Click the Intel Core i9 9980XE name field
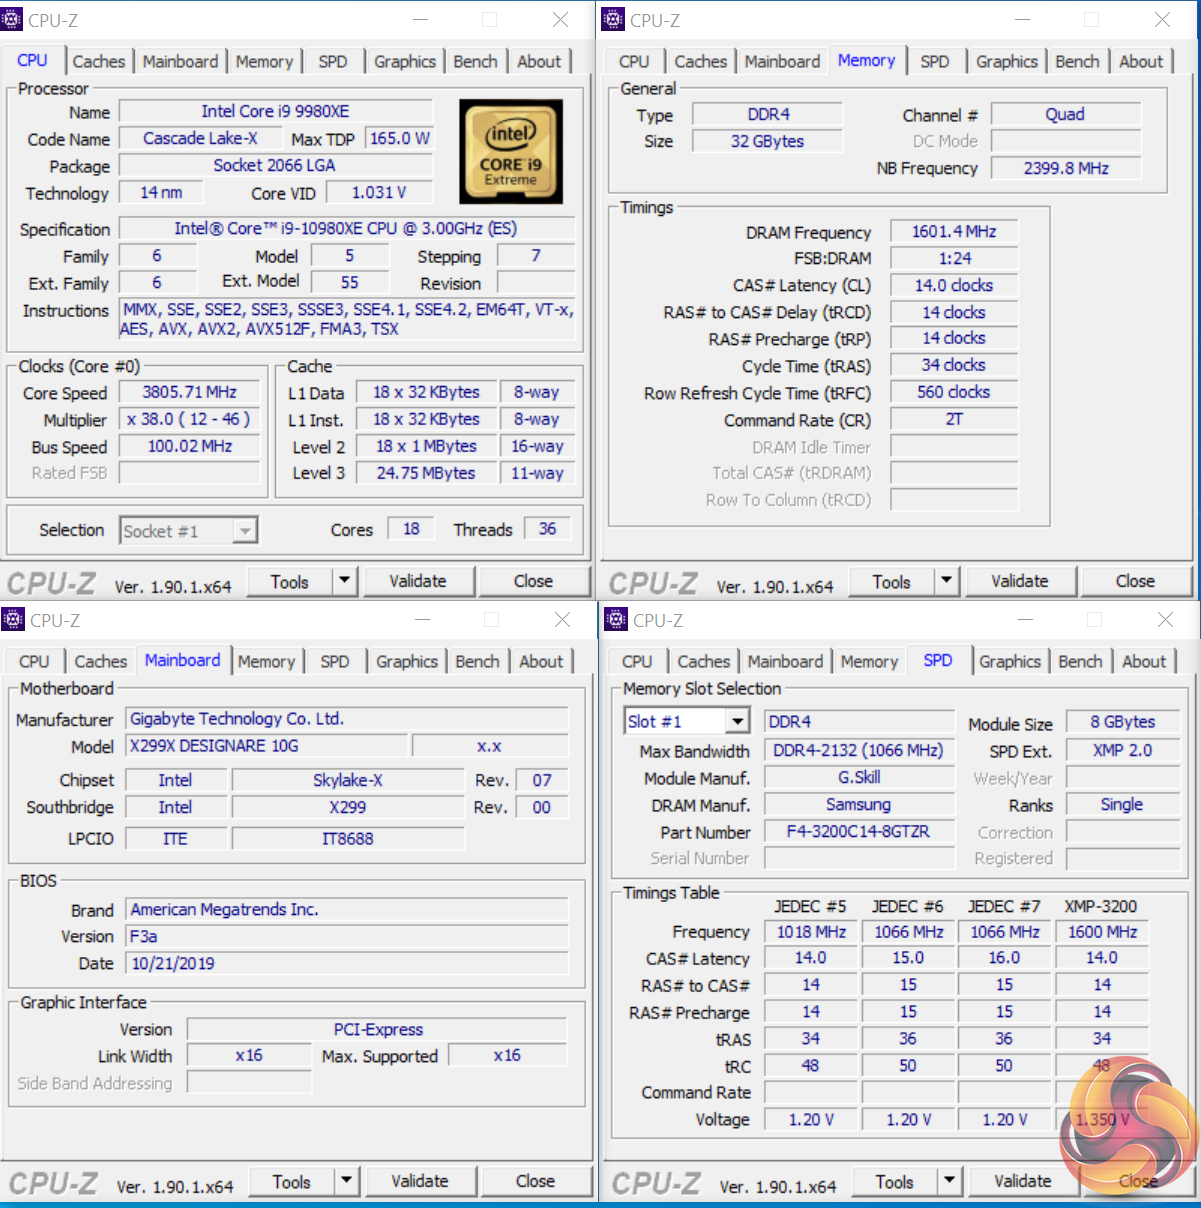The height and width of the screenshot is (1208, 1201). click(275, 112)
